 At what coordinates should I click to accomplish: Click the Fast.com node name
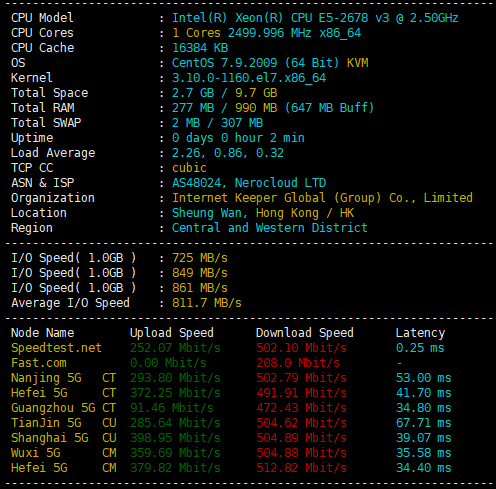[39, 363]
